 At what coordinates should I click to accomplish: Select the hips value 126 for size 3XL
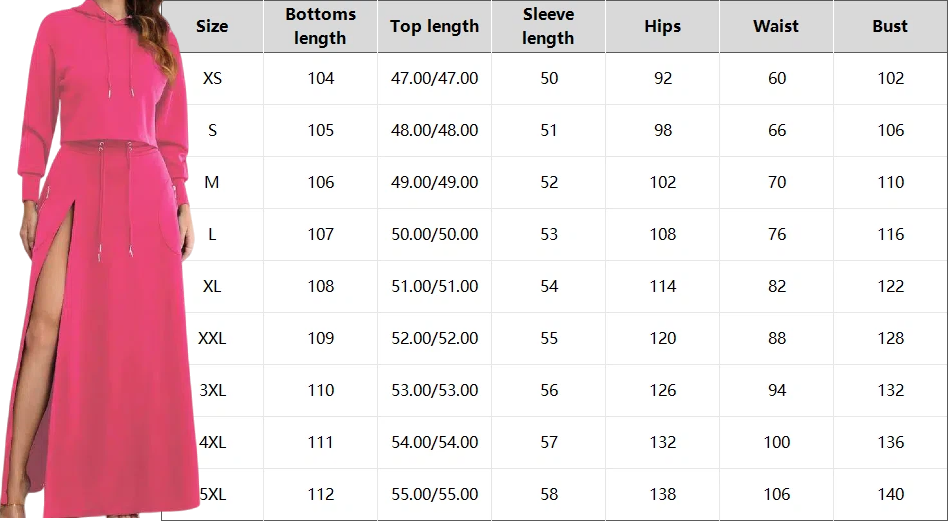[x=663, y=390]
